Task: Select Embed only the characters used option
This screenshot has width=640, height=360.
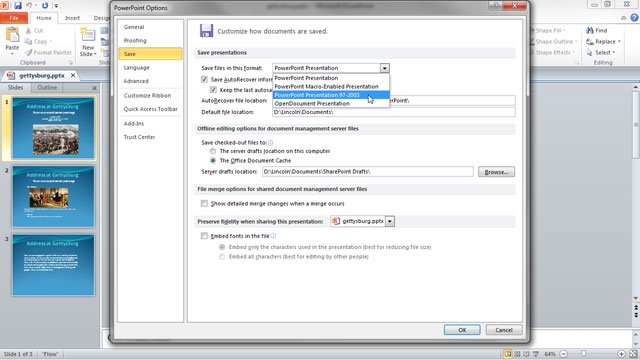Action: click(222, 247)
